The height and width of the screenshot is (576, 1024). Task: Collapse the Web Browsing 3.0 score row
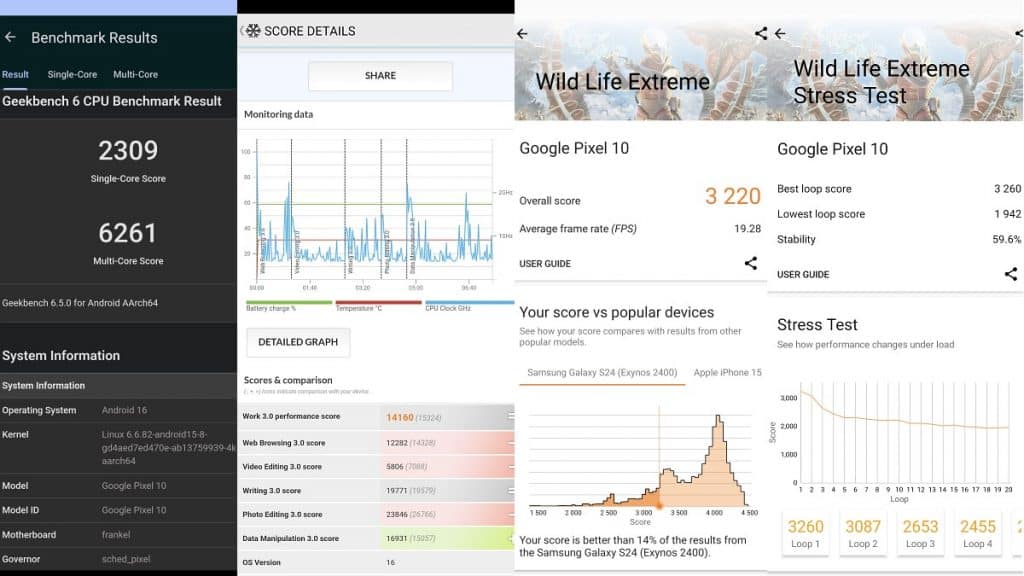(510, 442)
